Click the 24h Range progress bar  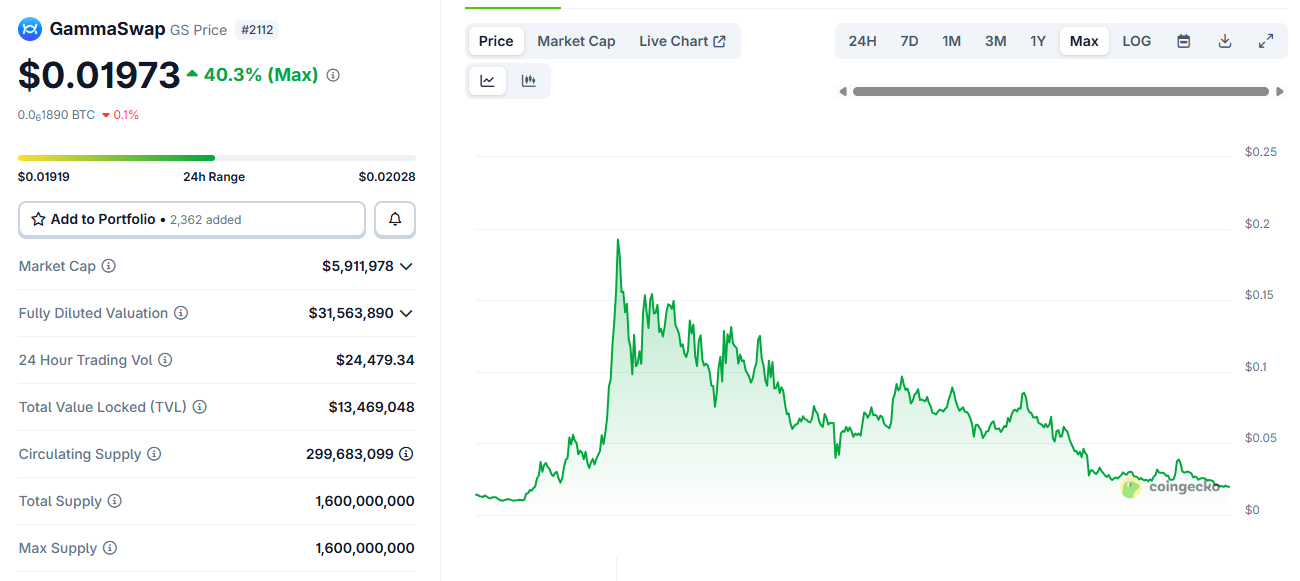click(x=217, y=158)
